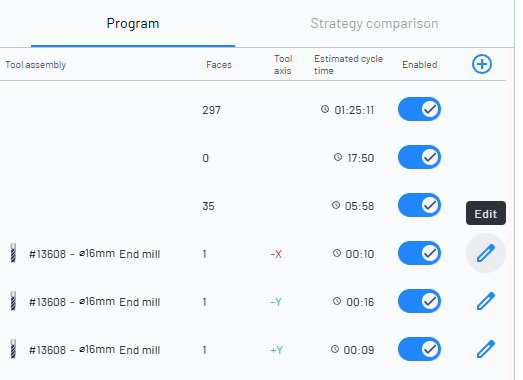The height and width of the screenshot is (380, 523).
Task: Click the blue plus add operation icon
Action: tap(482, 64)
